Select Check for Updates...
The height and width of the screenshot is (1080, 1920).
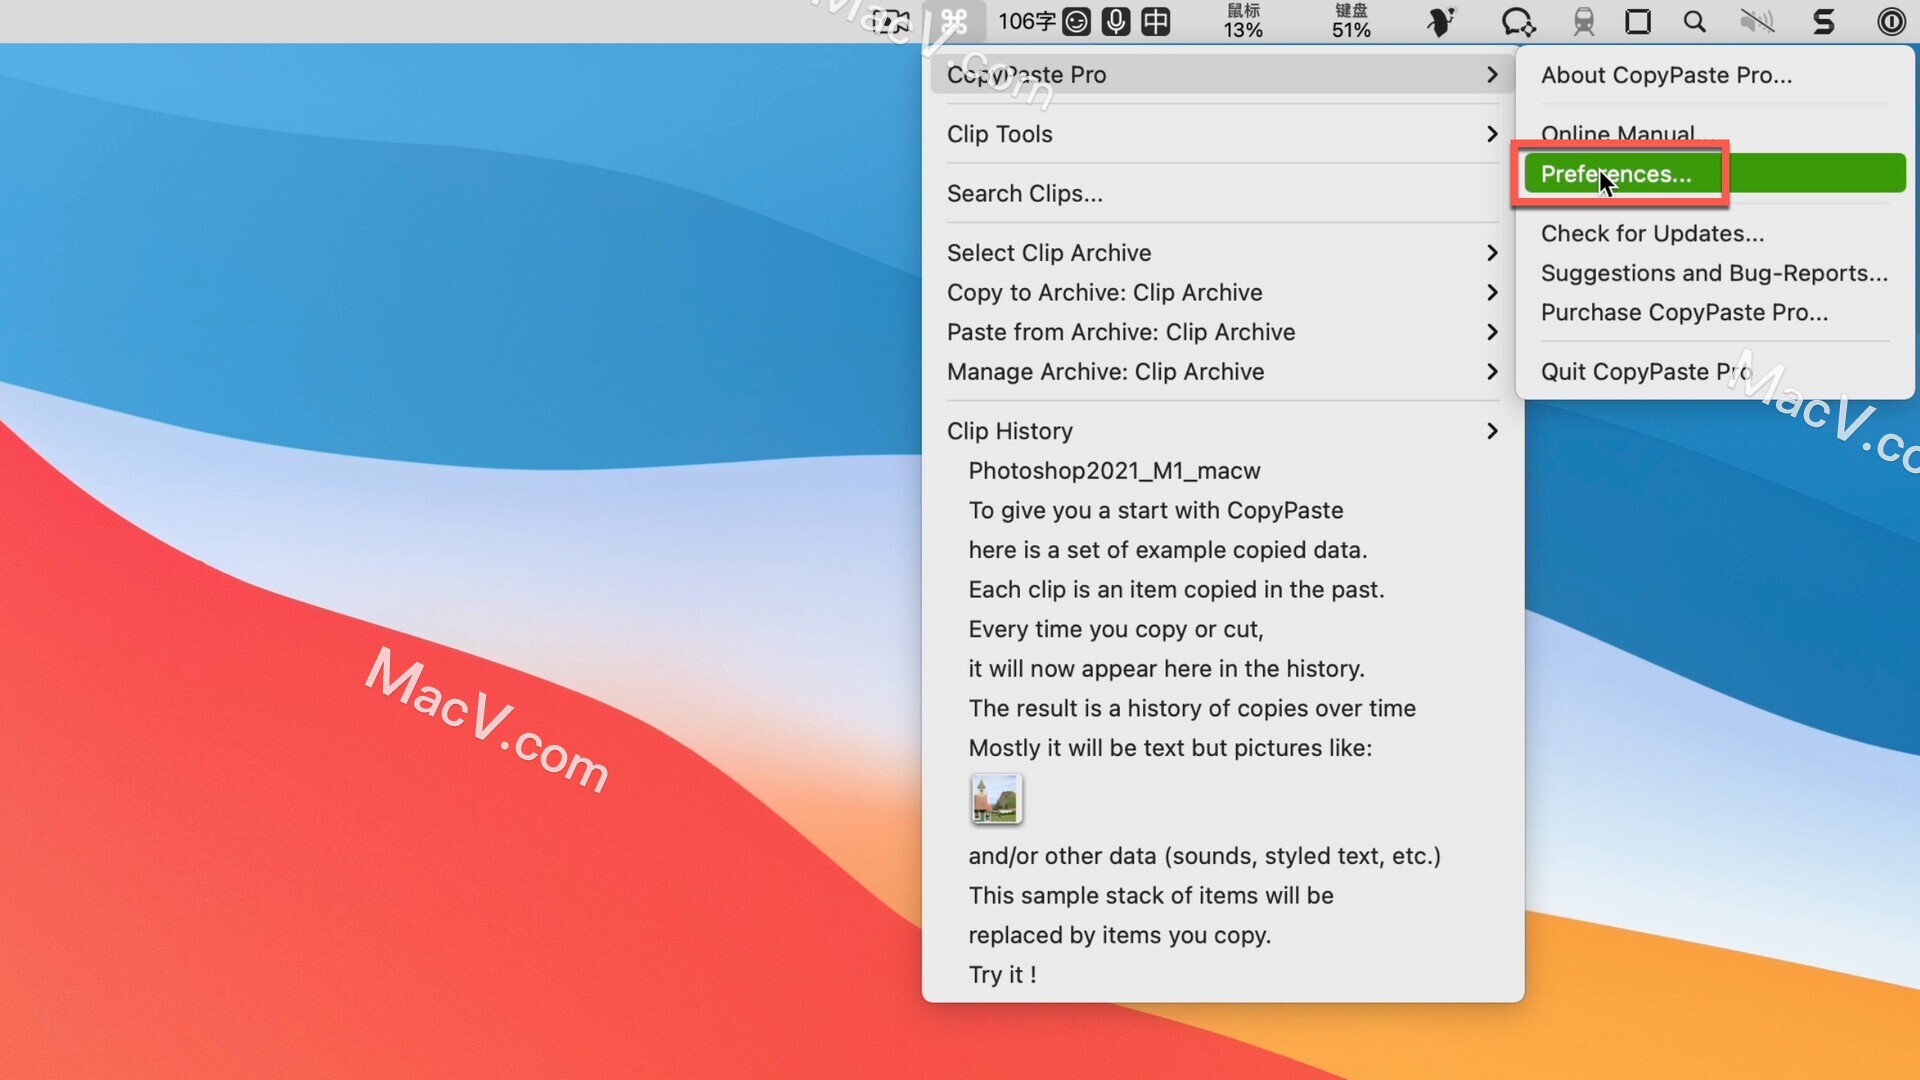tap(1715, 233)
